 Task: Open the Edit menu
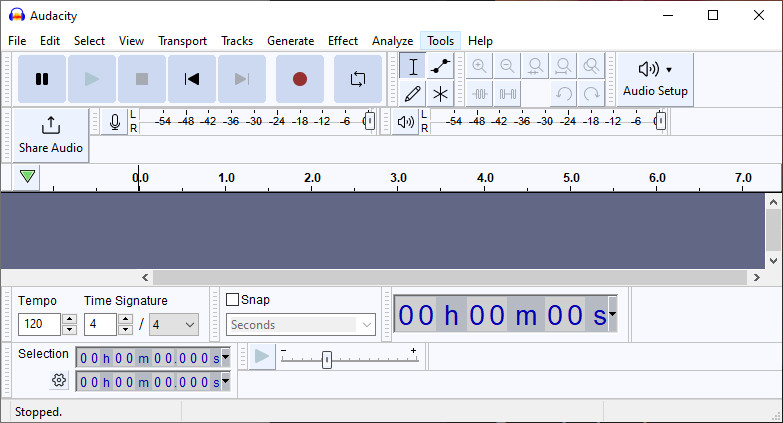coord(50,41)
